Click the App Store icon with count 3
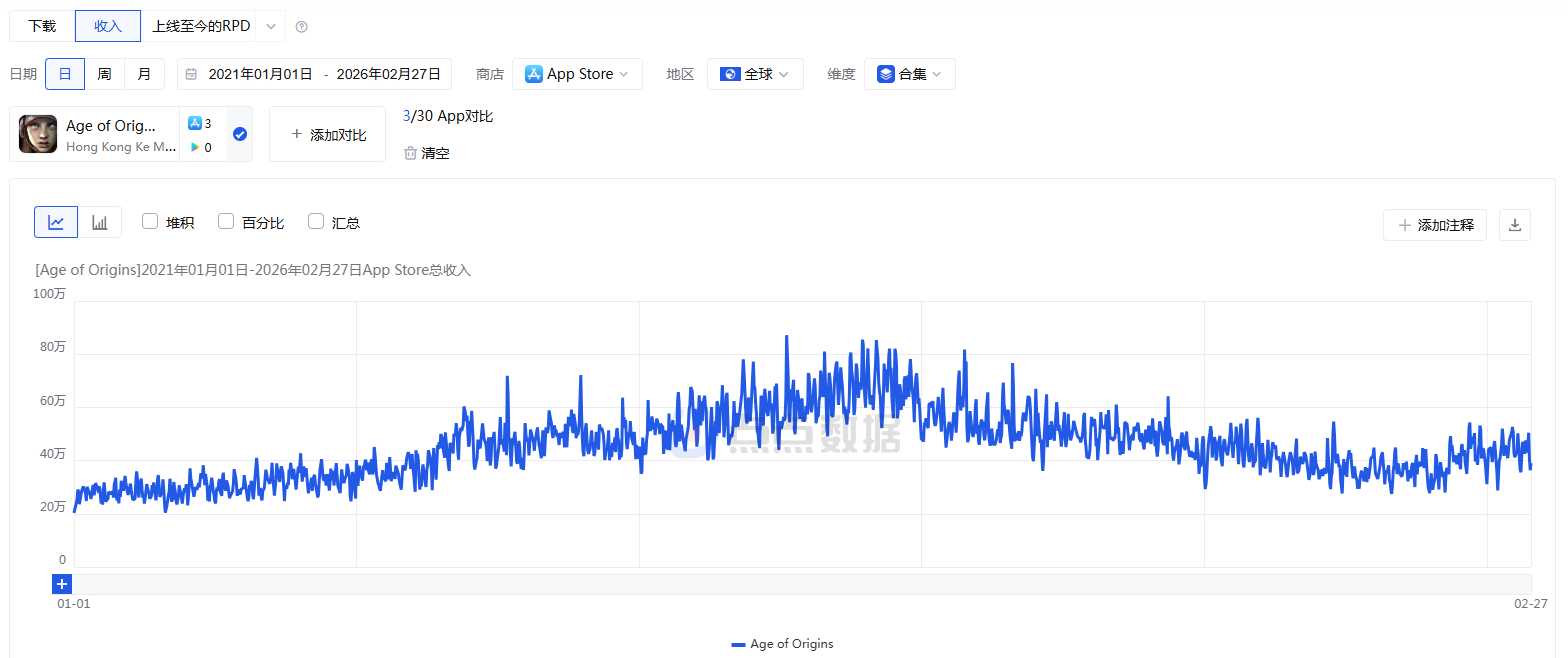The image size is (1568, 658). [x=195, y=124]
